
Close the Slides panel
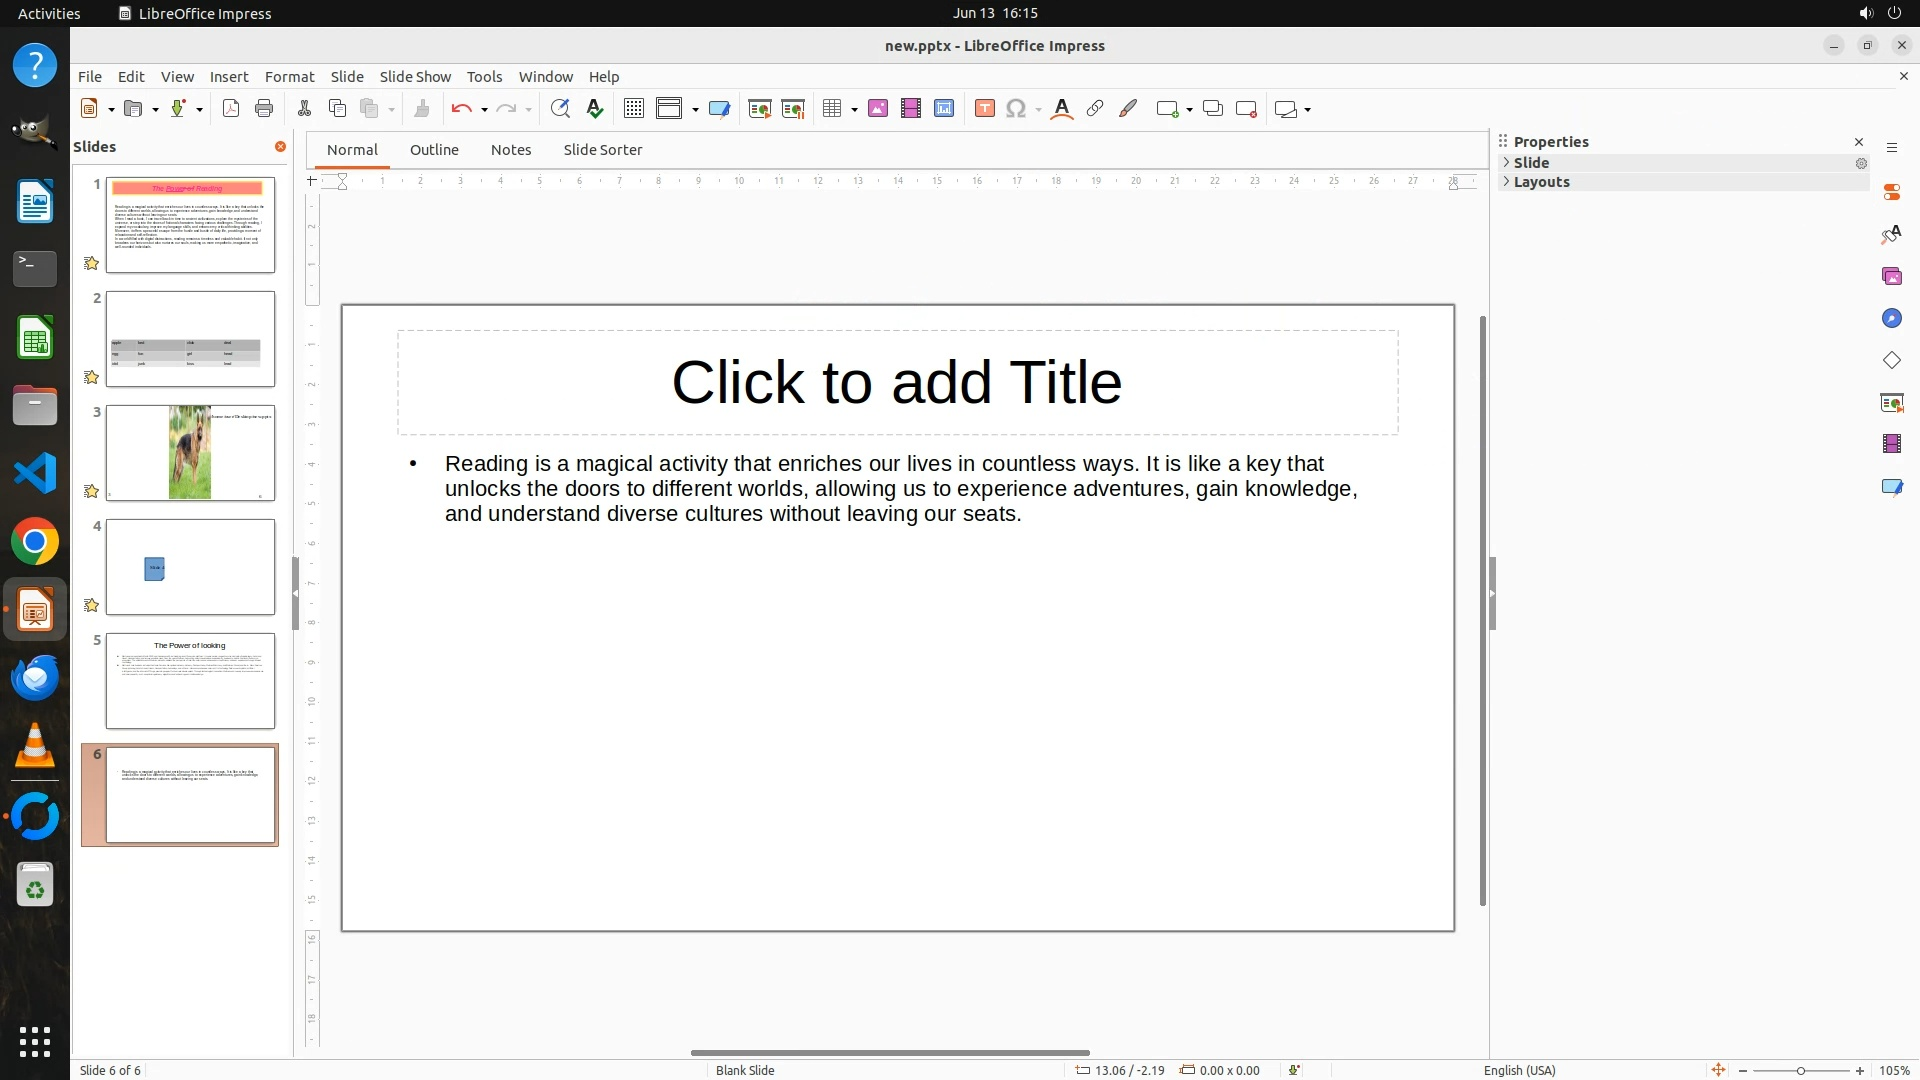[x=280, y=147]
